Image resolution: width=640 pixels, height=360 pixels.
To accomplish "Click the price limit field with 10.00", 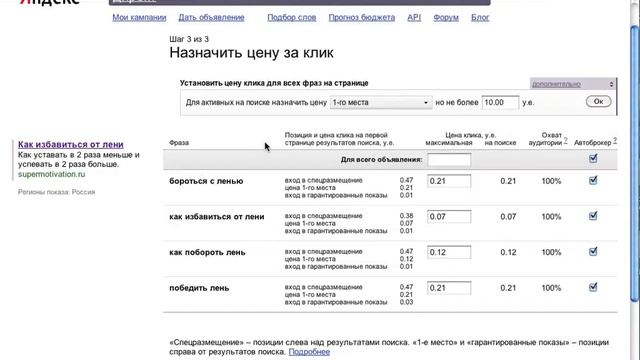I will 500,102.
